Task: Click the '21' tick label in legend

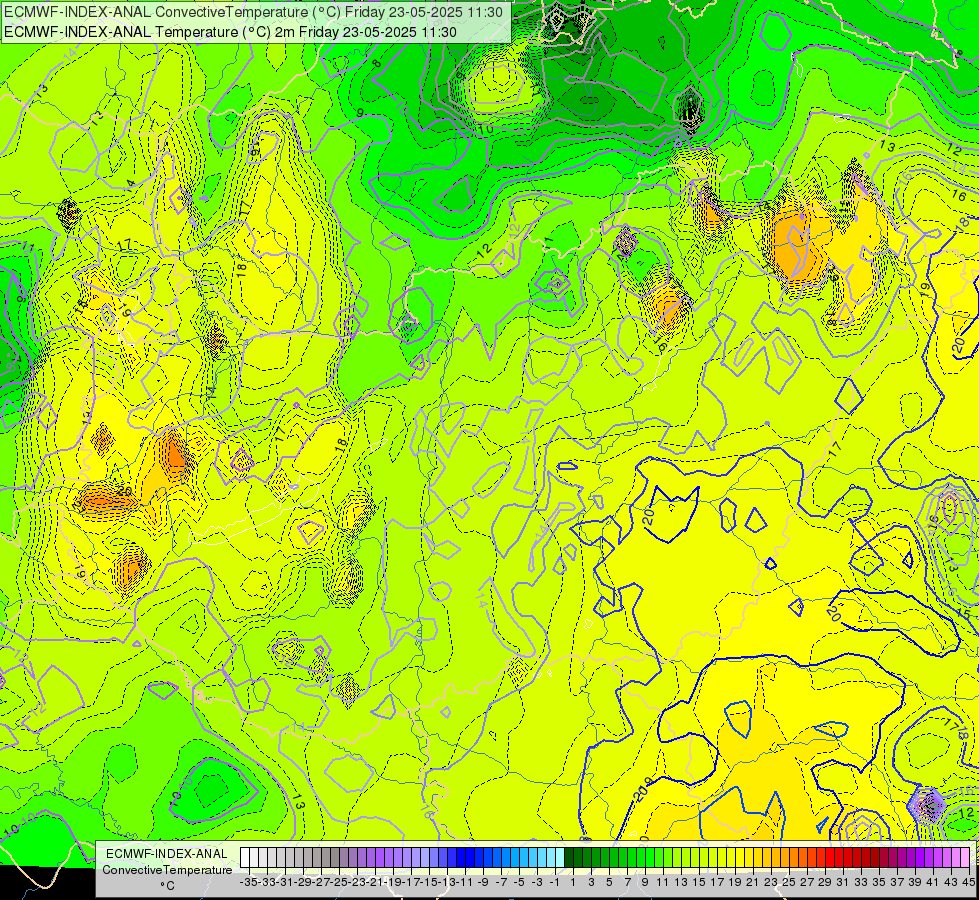Action: (x=754, y=882)
